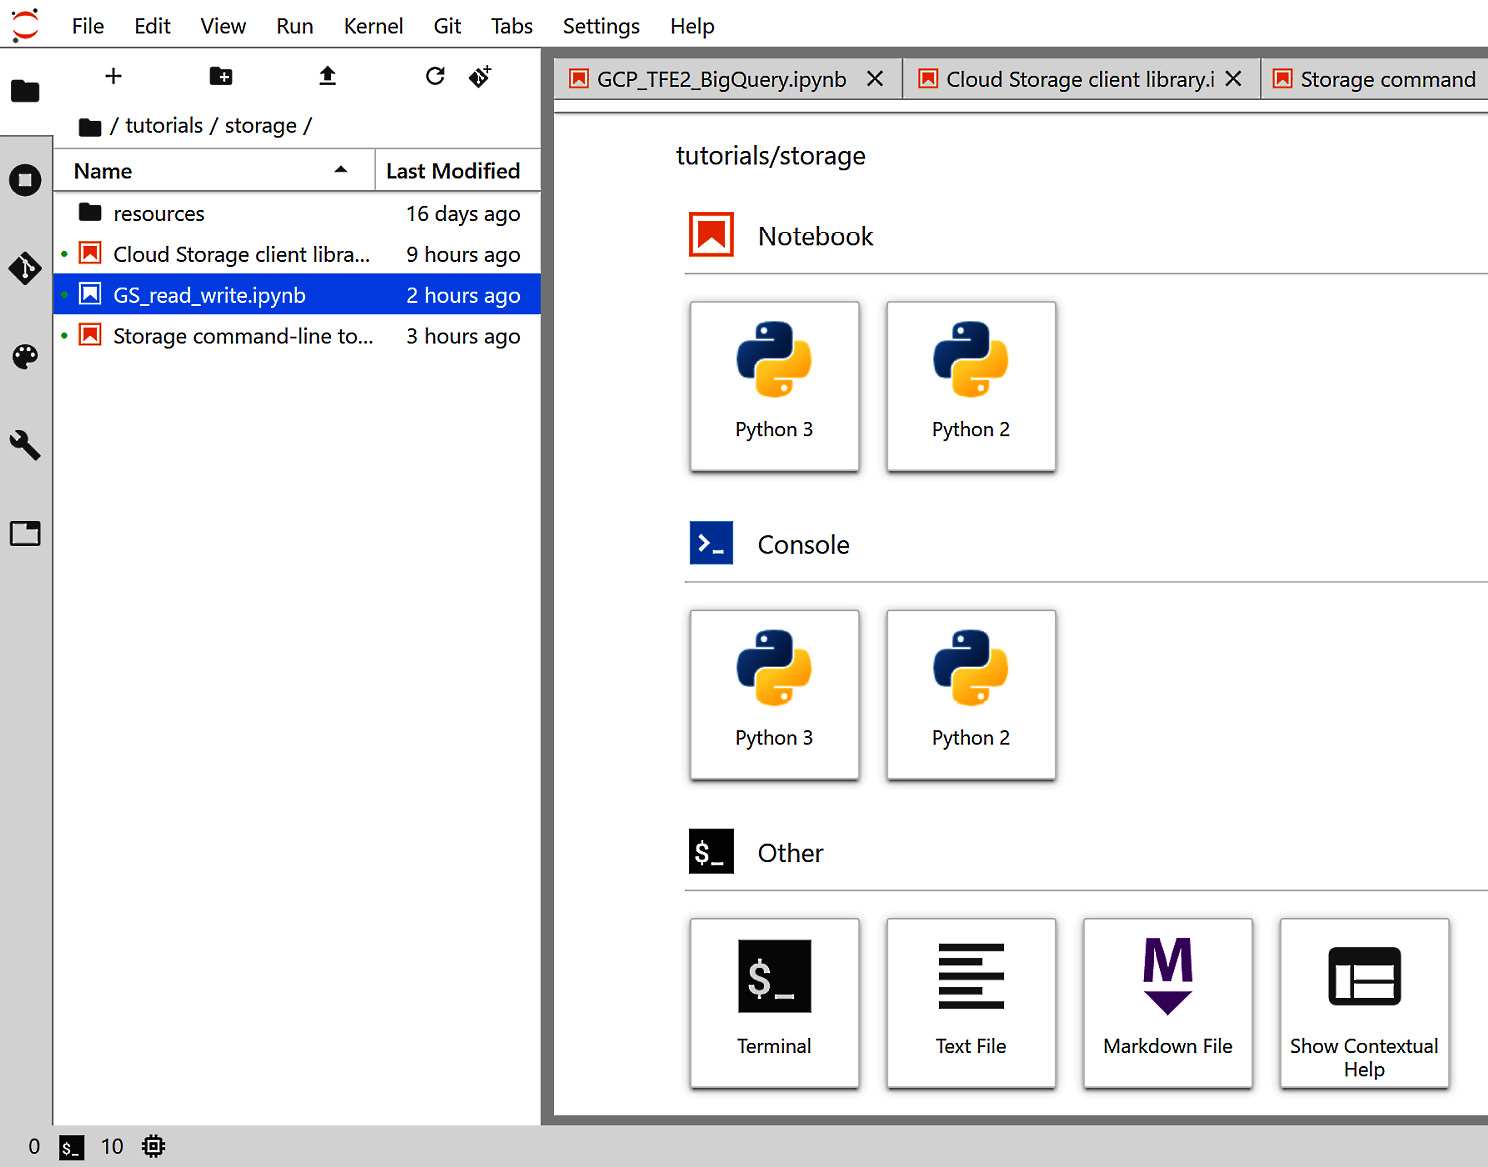
Task: Create a new Text File
Action: (x=971, y=1003)
